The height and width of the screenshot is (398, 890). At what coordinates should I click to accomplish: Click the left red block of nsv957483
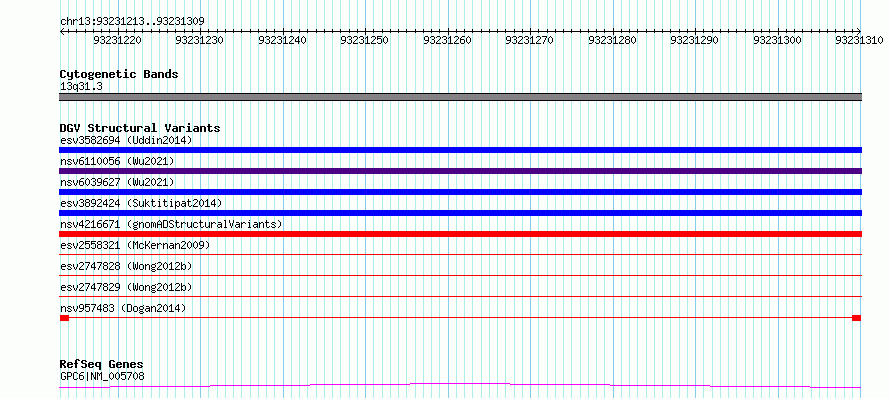coord(64,318)
